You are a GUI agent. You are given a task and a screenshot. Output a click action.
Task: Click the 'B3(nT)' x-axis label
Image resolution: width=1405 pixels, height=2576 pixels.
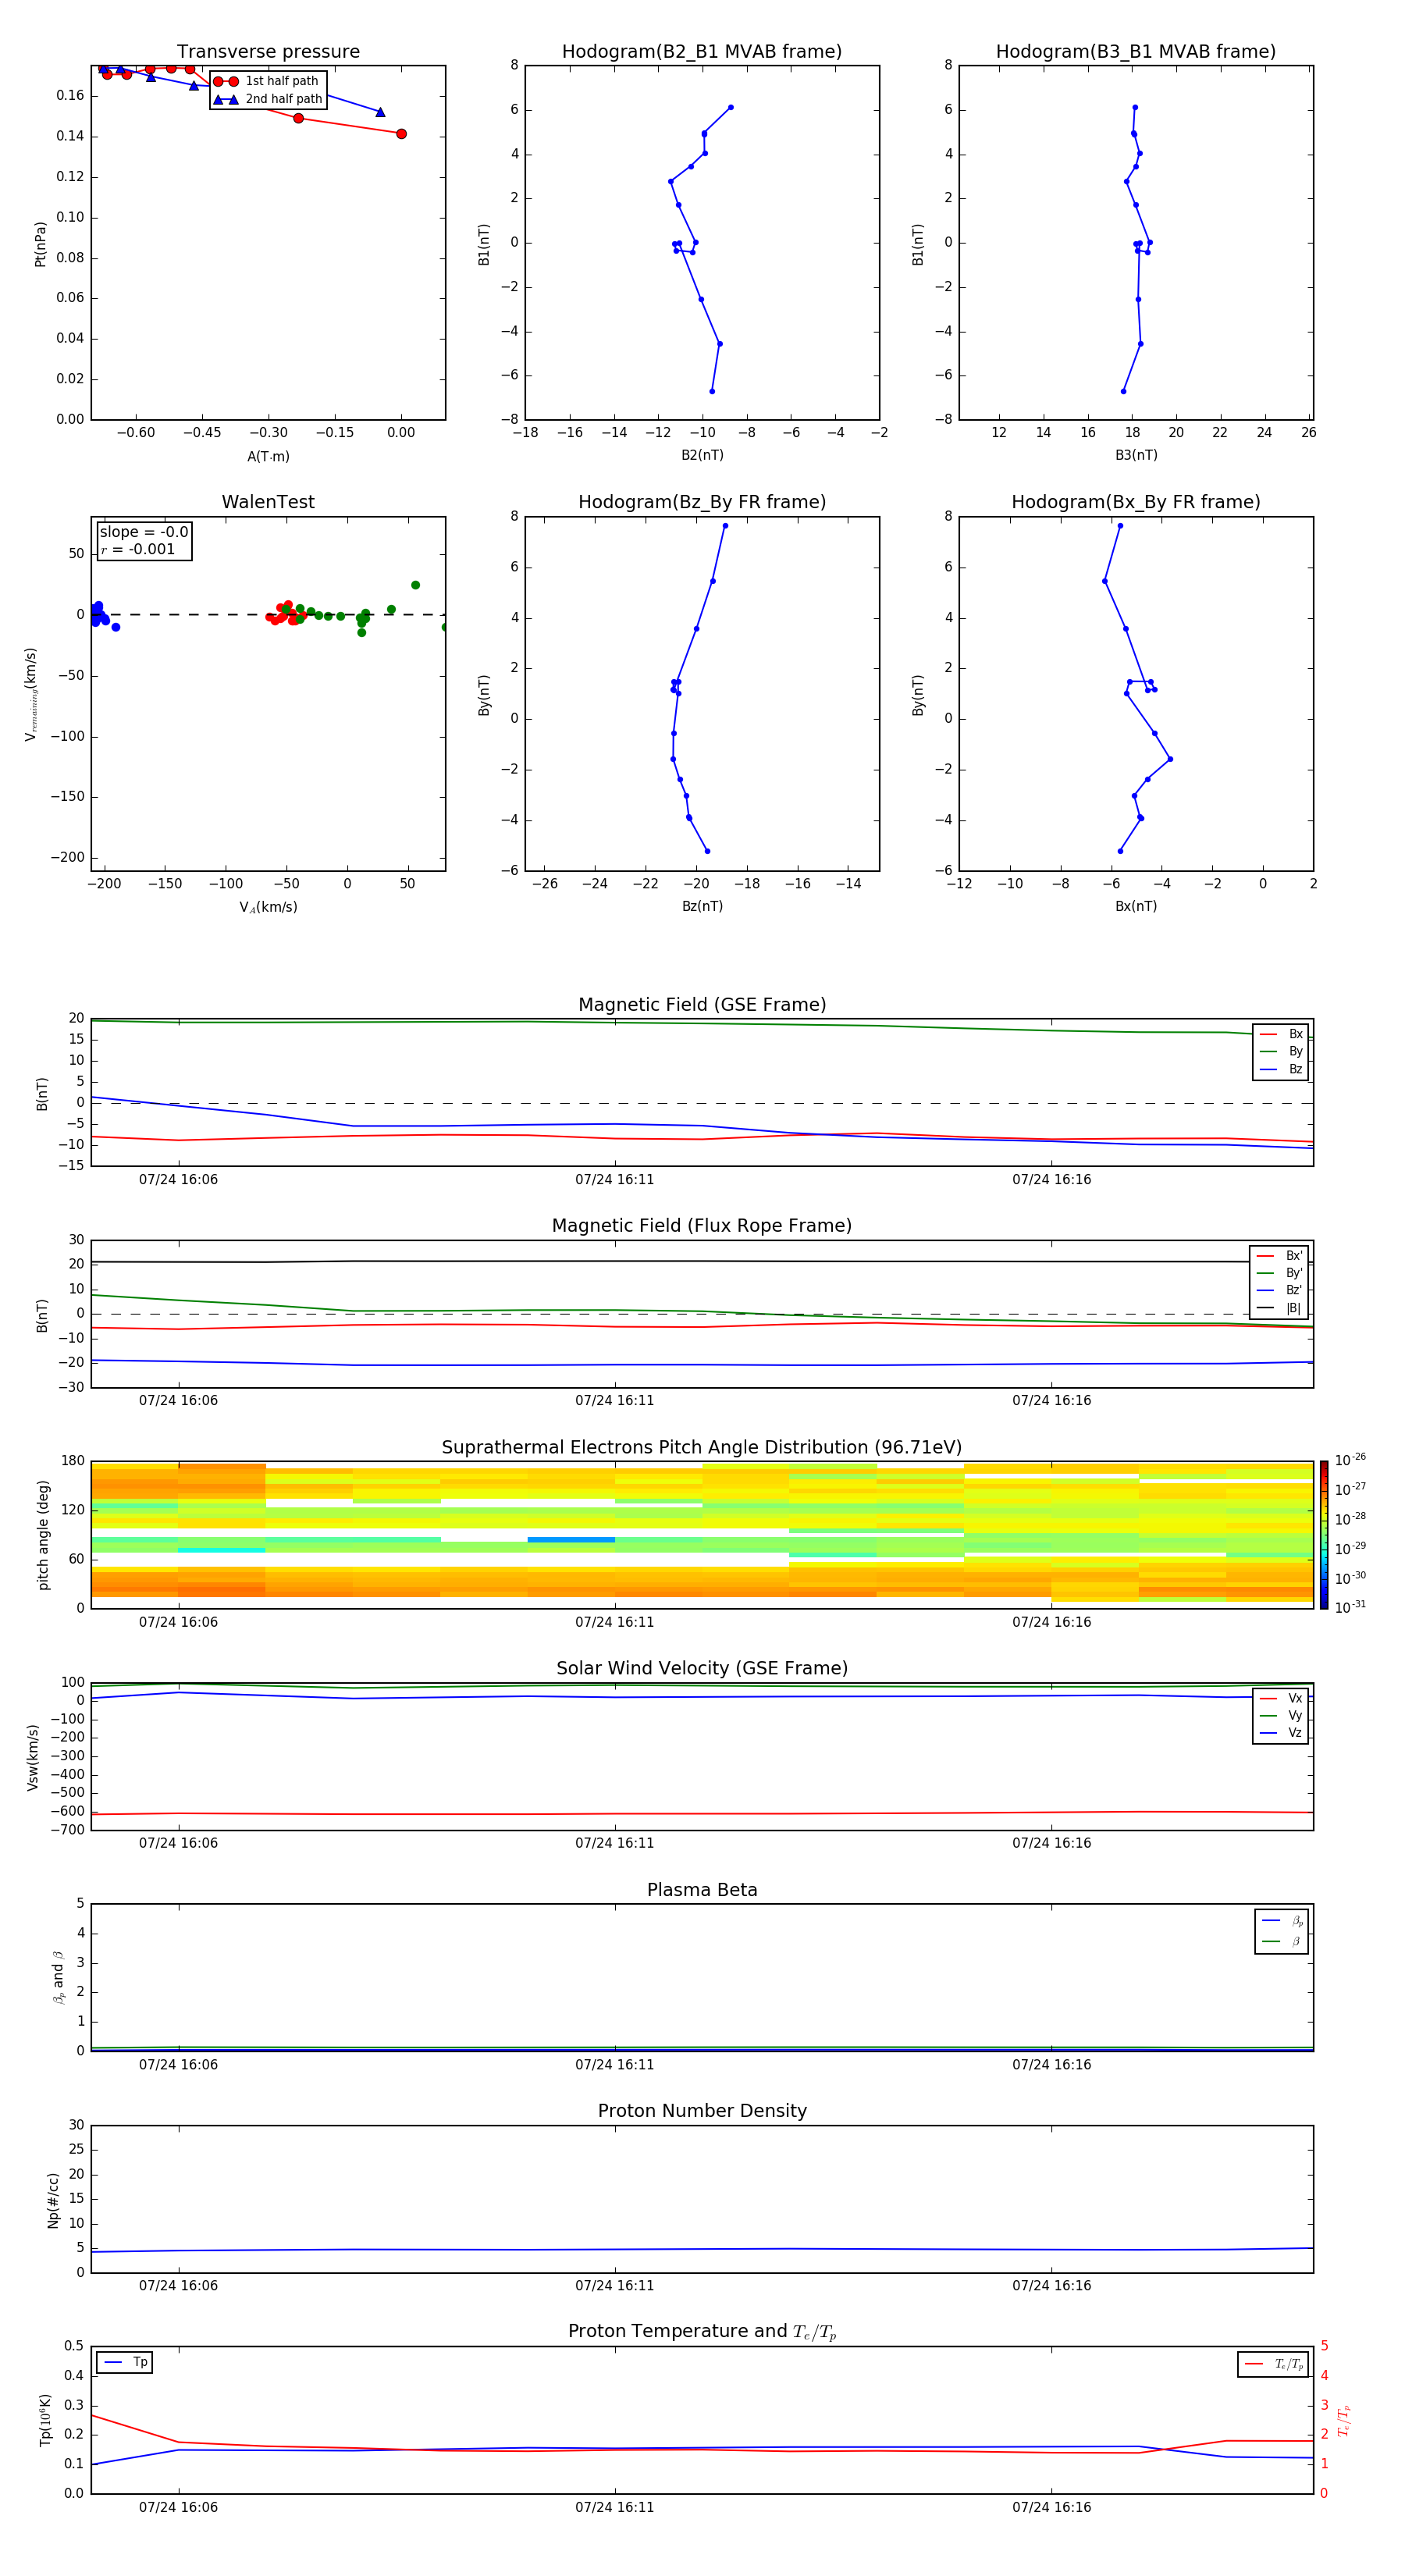click(1136, 455)
